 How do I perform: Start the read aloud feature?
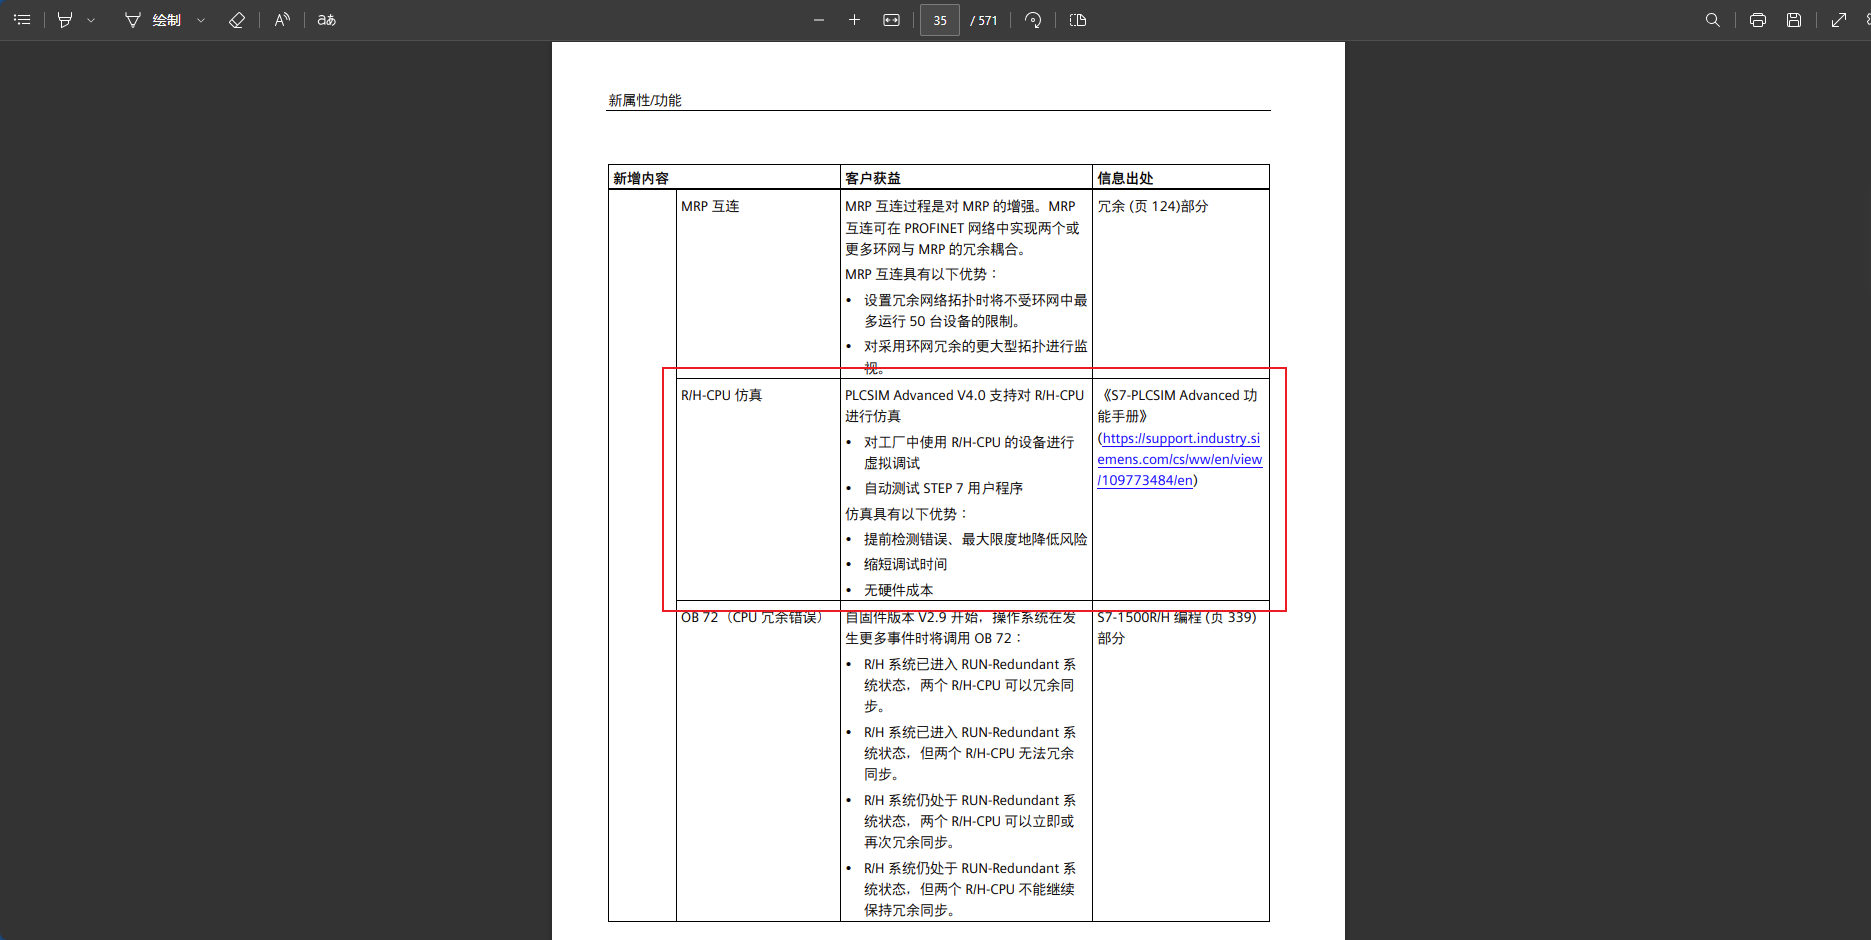pyautogui.click(x=282, y=20)
